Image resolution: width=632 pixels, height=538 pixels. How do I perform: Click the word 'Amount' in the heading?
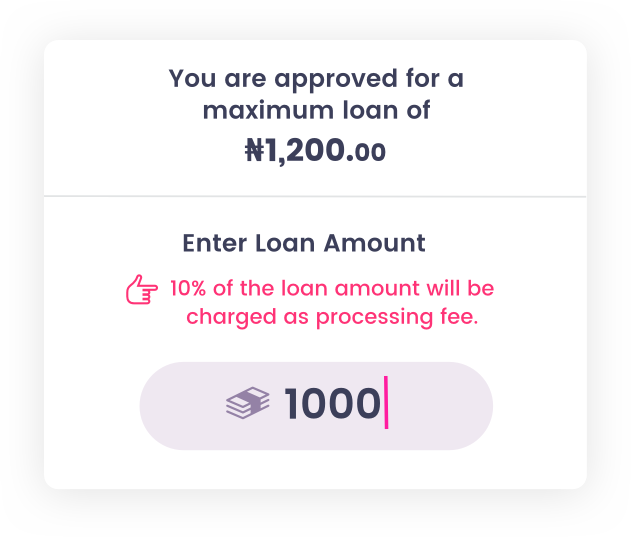pyautogui.click(x=374, y=243)
